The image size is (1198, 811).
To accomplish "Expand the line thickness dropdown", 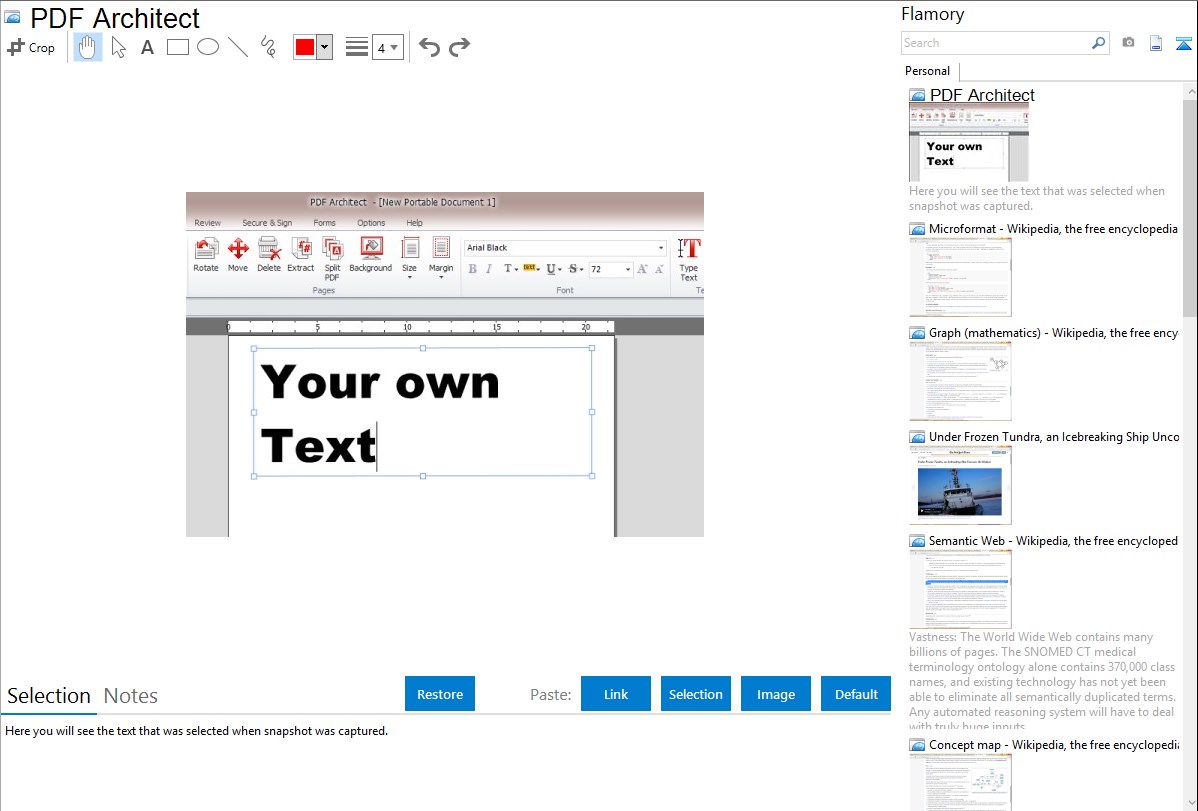I will pos(388,47).
